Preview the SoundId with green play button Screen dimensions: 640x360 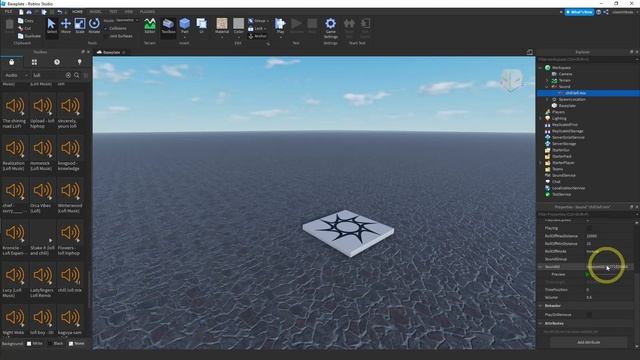point(587,274)
